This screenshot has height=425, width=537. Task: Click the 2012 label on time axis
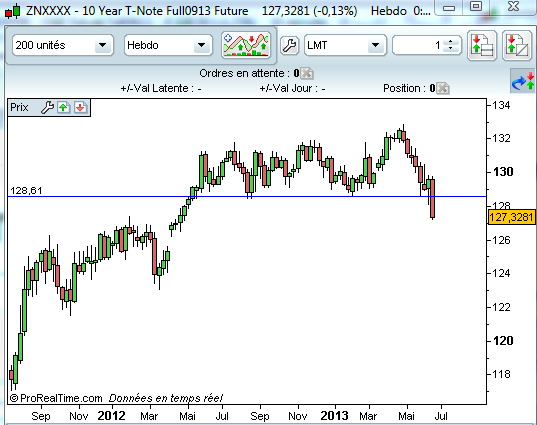[111, 416]
